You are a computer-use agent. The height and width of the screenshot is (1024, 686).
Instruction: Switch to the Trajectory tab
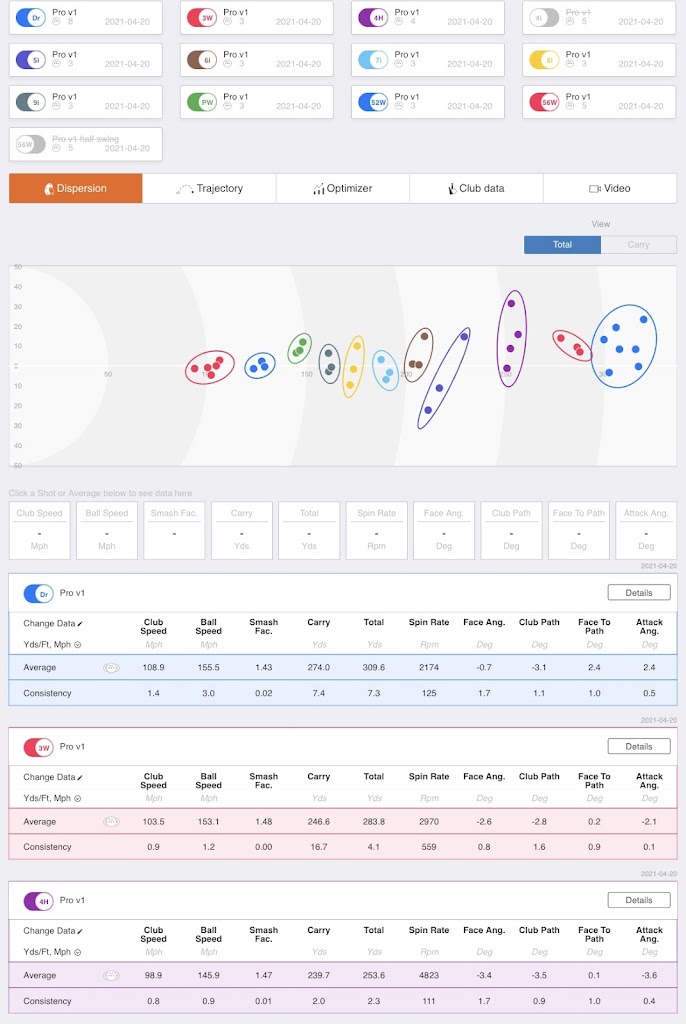click(209, 188)
